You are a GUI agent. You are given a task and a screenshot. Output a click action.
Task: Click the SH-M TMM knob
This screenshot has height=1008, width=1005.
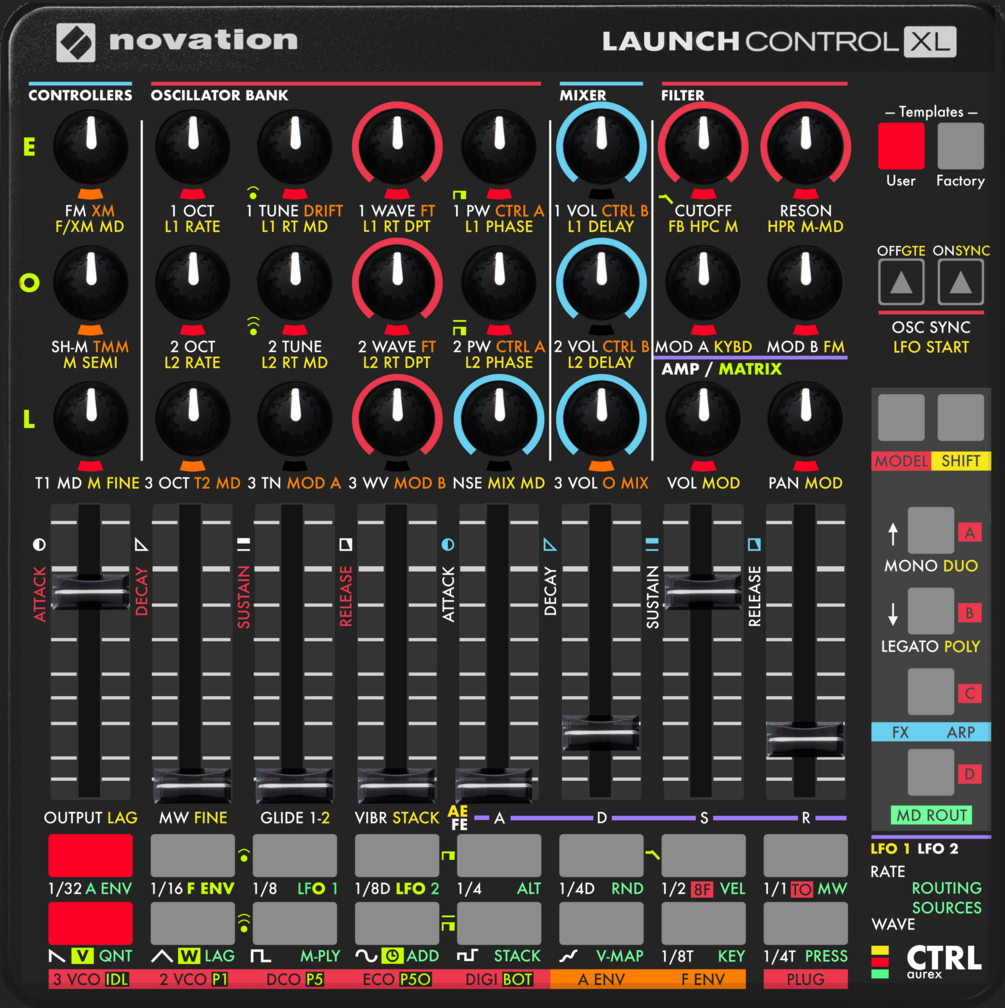click(x=91, y=282)
